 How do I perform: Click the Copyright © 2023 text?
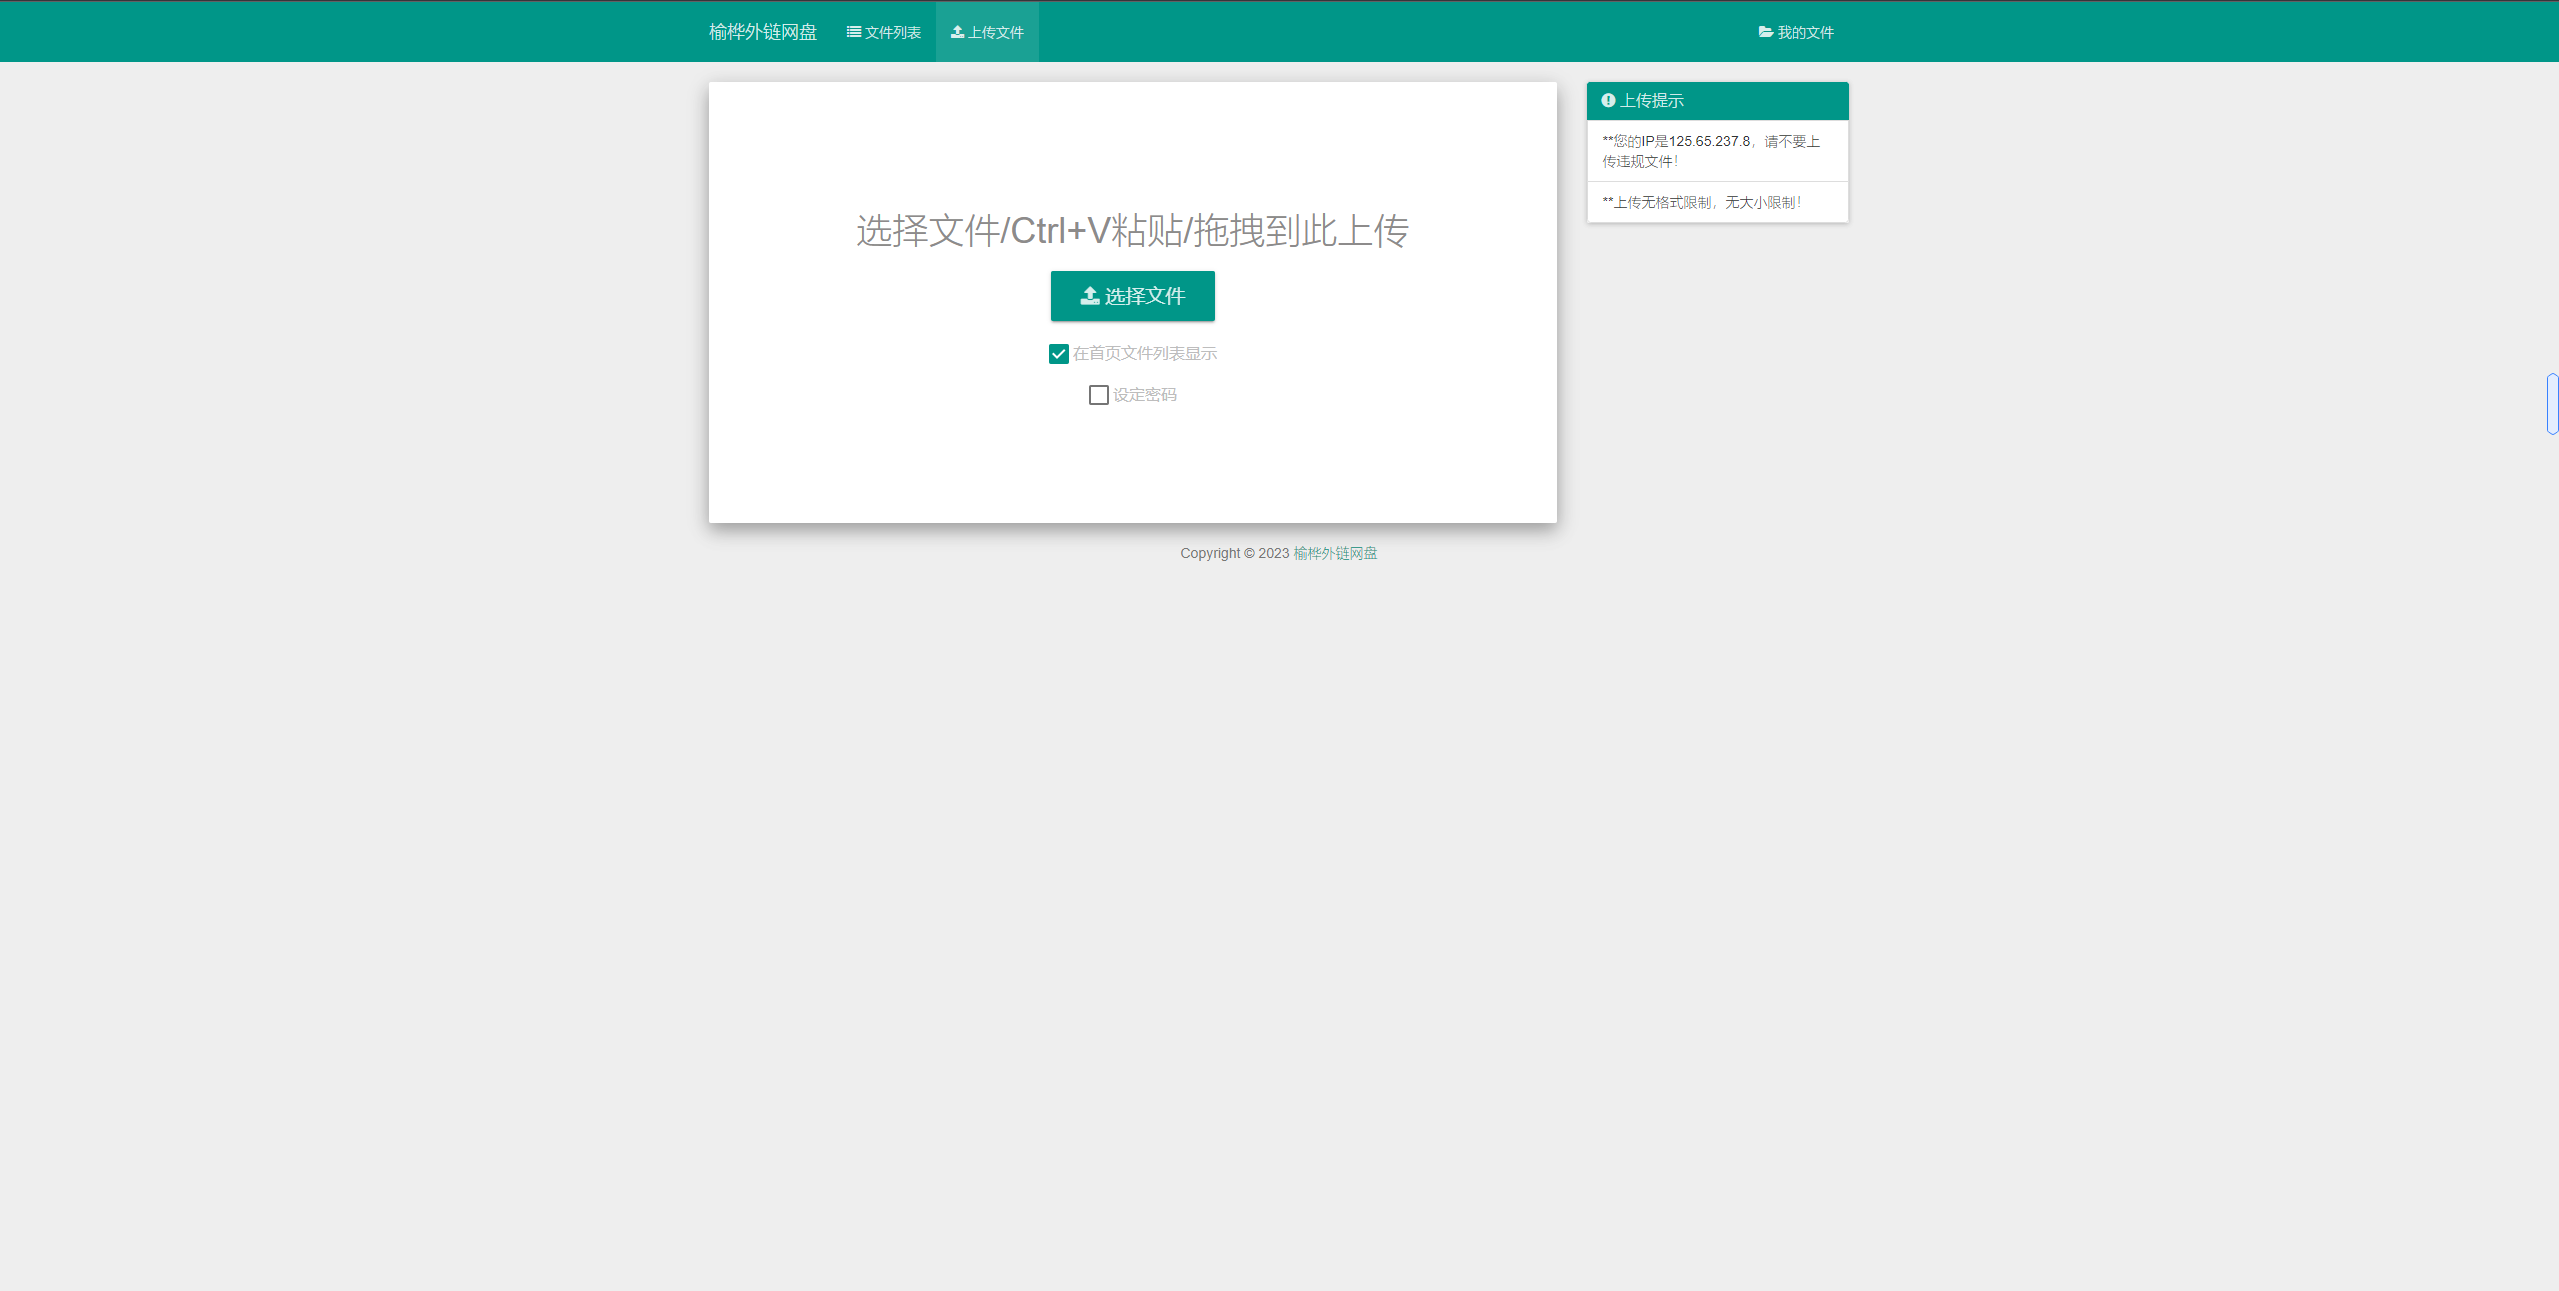point(1234,553)
